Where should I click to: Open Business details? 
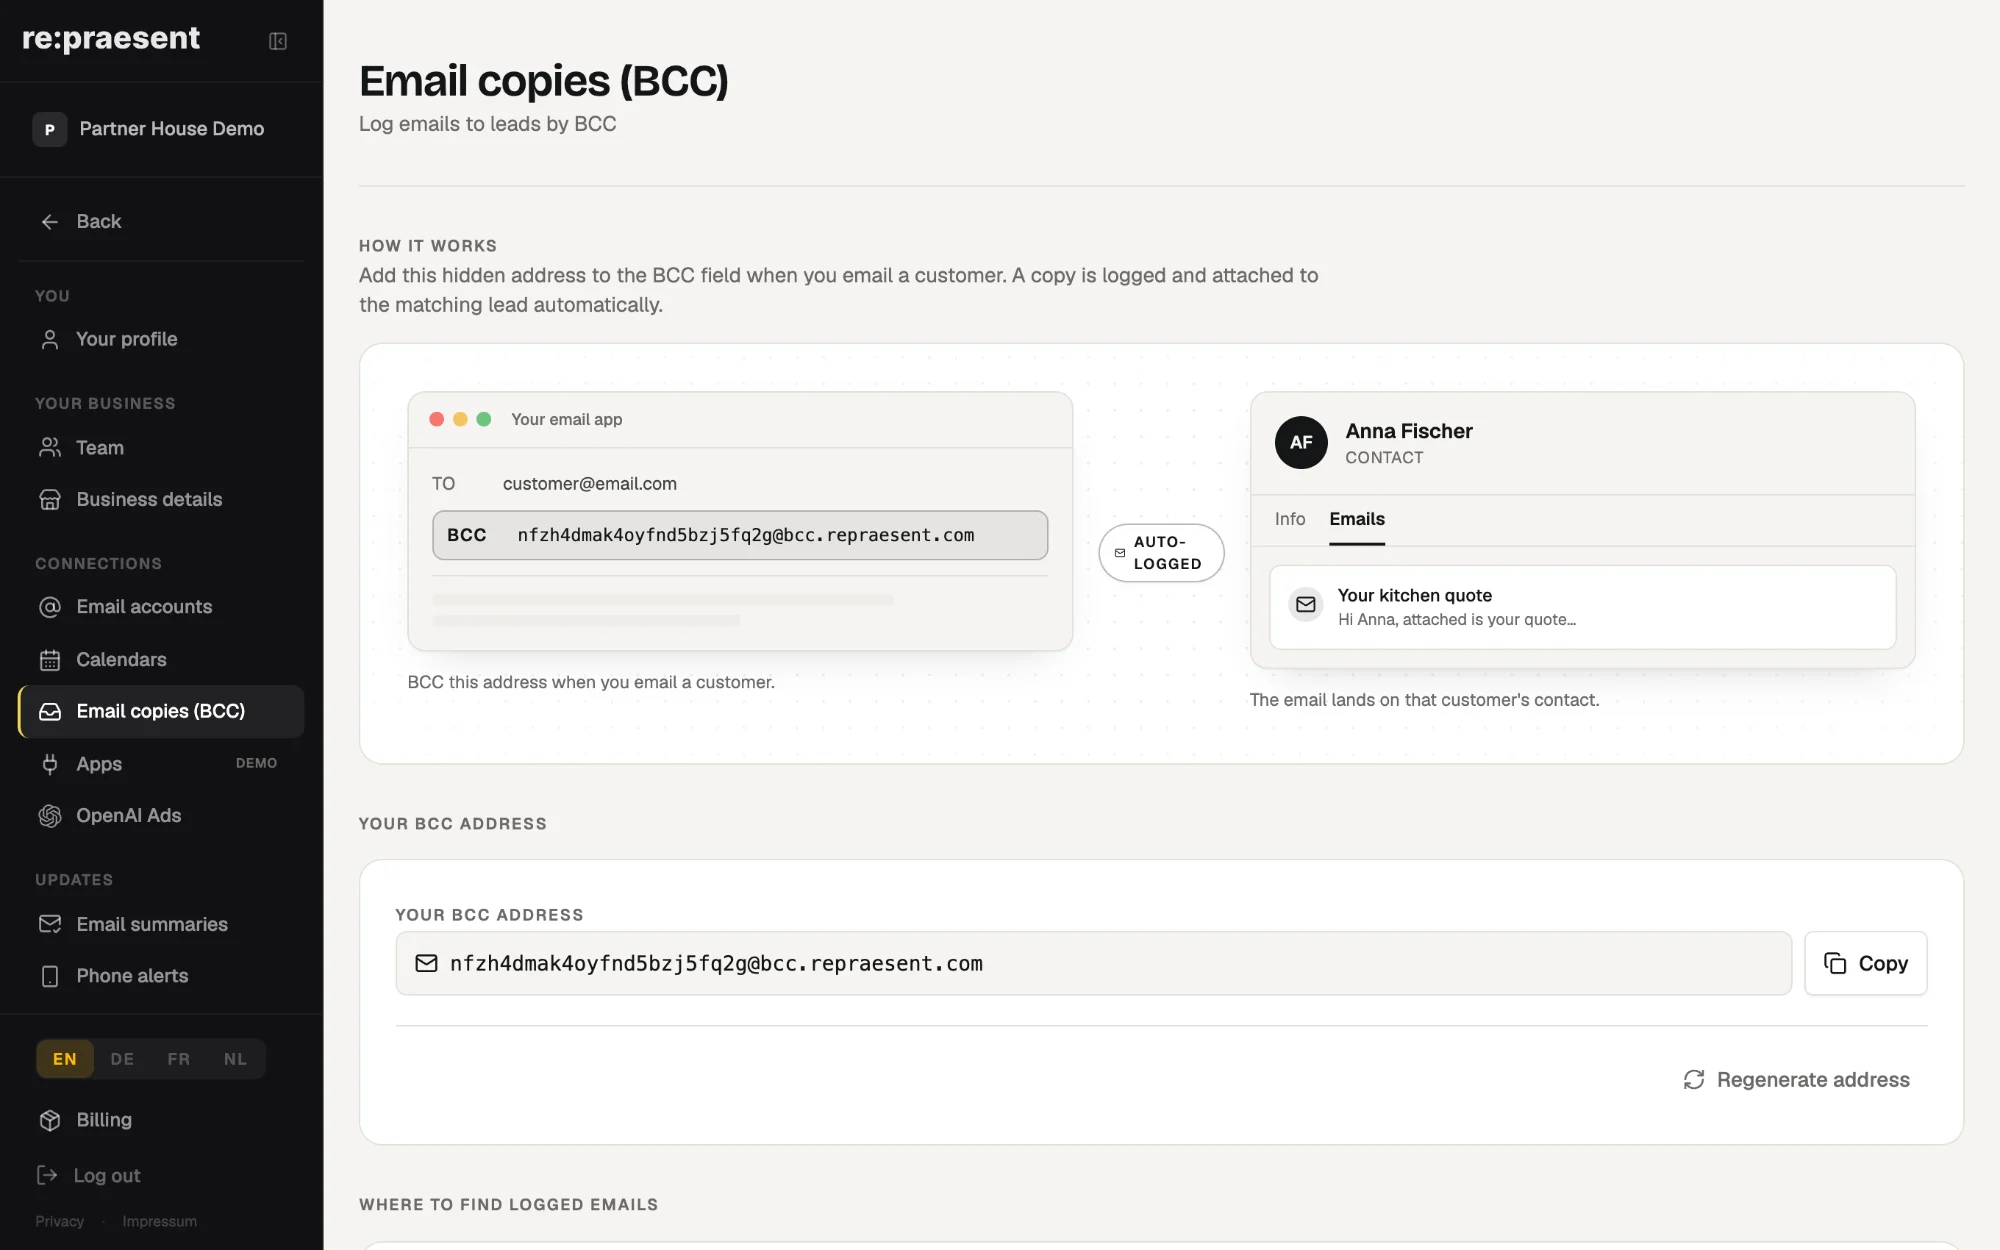tap(161, 500)
